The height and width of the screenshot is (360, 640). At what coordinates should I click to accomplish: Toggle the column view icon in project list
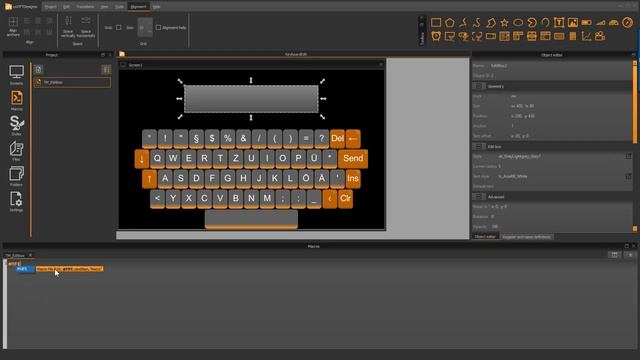pyautogui.click(x=106, y=69)
